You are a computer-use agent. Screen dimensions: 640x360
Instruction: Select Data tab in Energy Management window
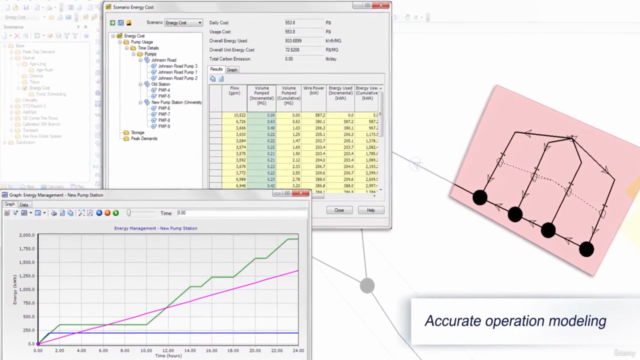coord(24,205)
